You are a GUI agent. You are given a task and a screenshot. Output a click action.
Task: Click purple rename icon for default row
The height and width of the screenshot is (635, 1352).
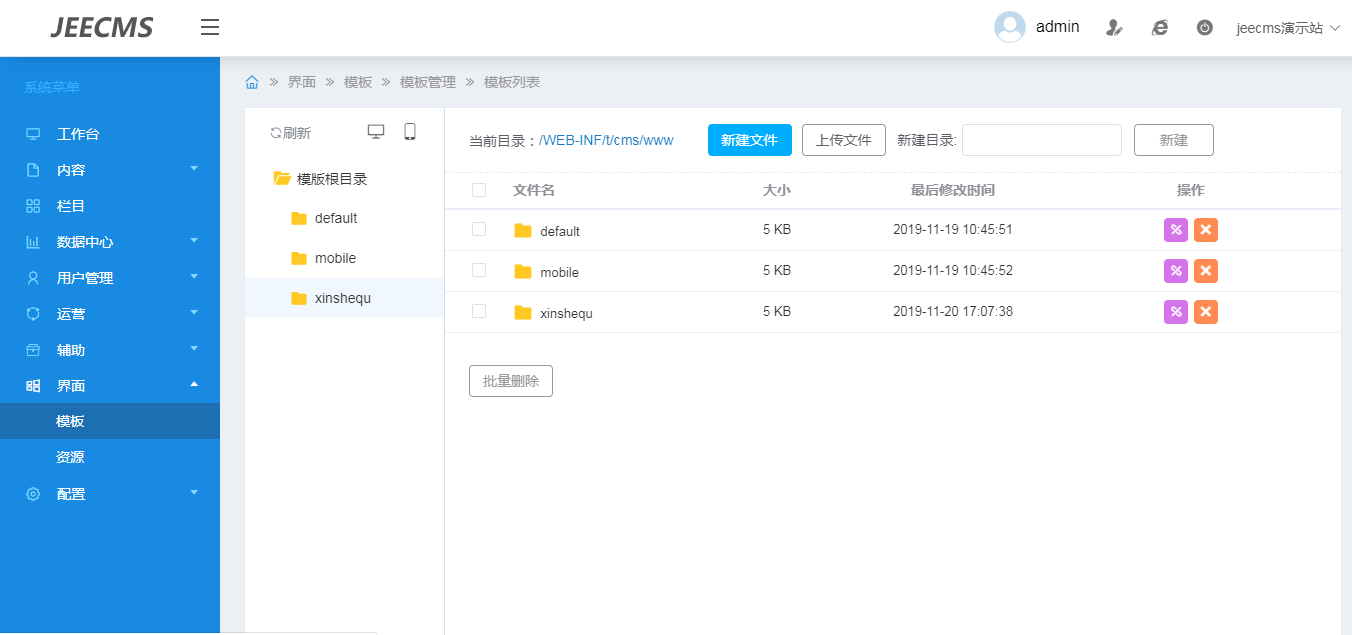1176,230
